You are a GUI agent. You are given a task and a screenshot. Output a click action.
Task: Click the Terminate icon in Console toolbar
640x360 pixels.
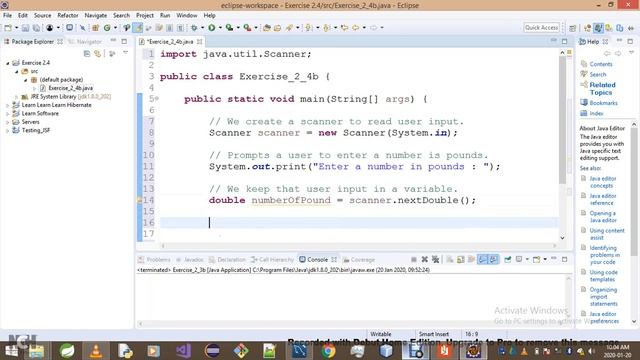[x=413, y=260]
